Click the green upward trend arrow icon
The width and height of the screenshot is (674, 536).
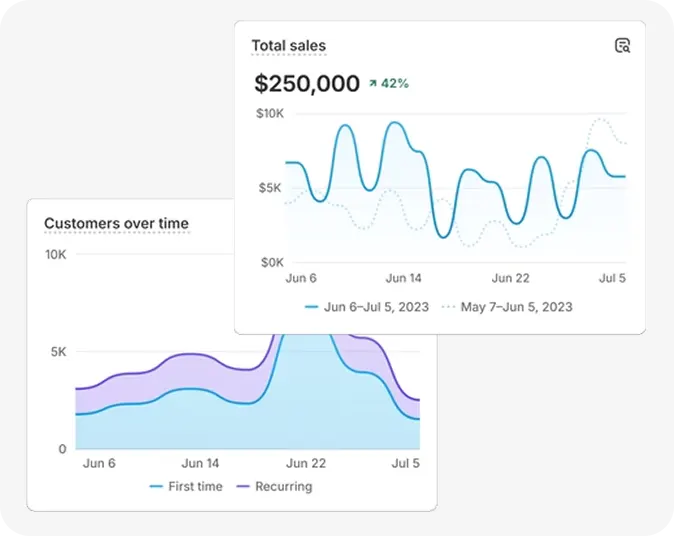(372, 84)
